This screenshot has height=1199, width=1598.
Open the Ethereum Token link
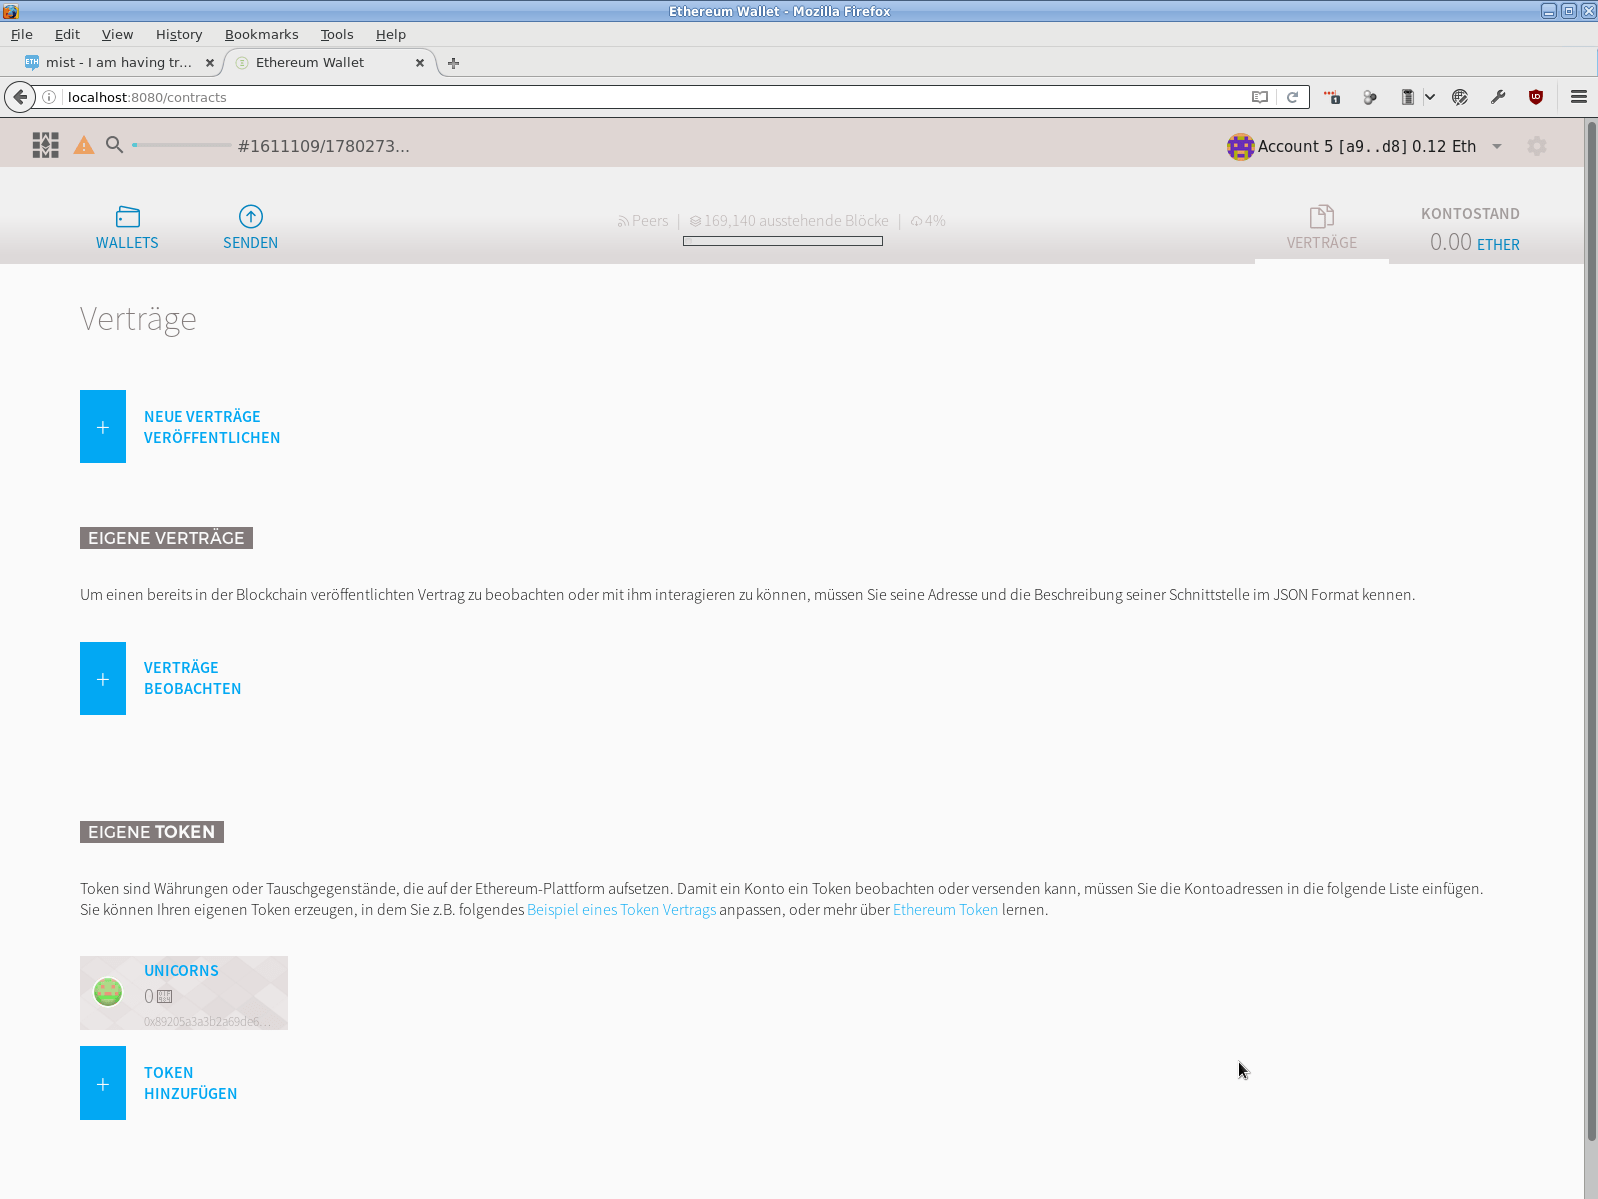[945, 910]
